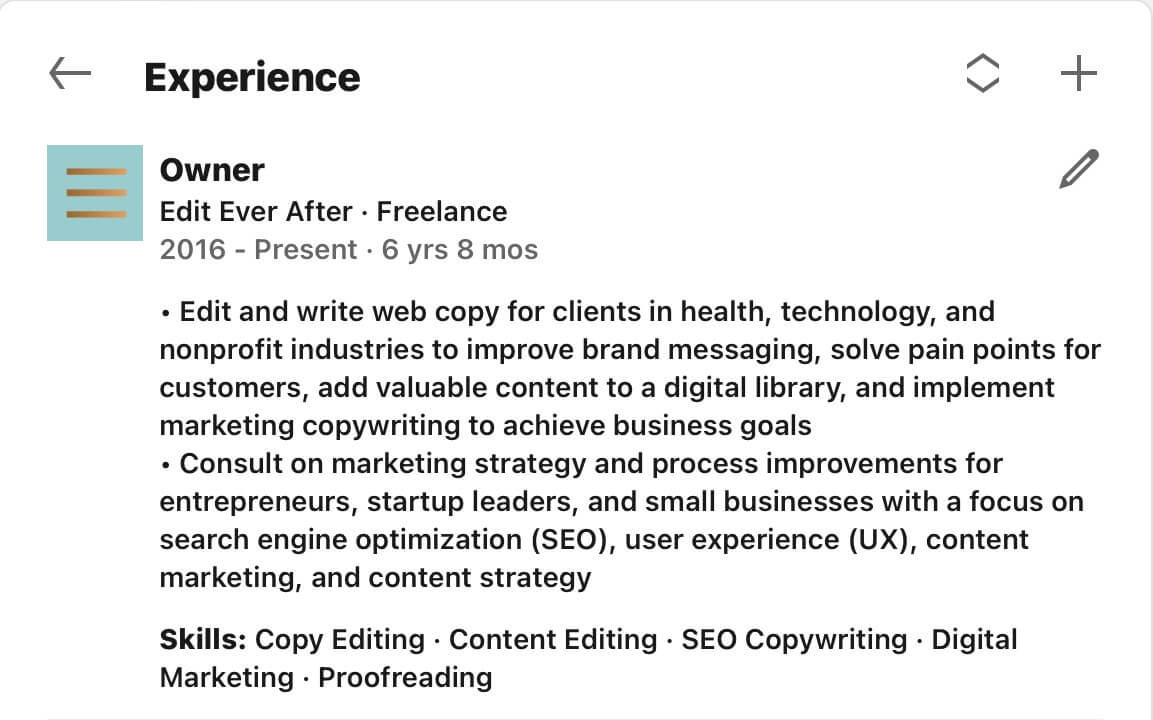Click the bold Skills label
The image size is (1153, 720).
(203, 640)
